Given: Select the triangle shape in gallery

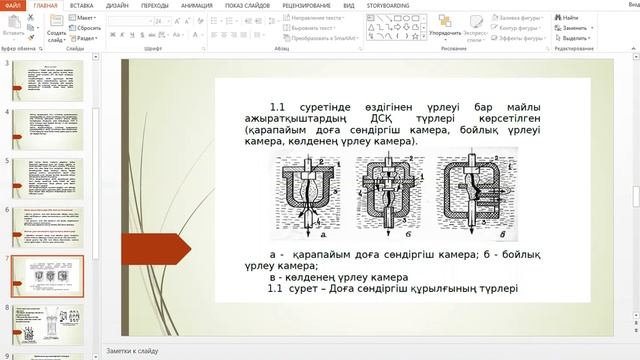Looking at the screenshot, I should tap(371, 27).
